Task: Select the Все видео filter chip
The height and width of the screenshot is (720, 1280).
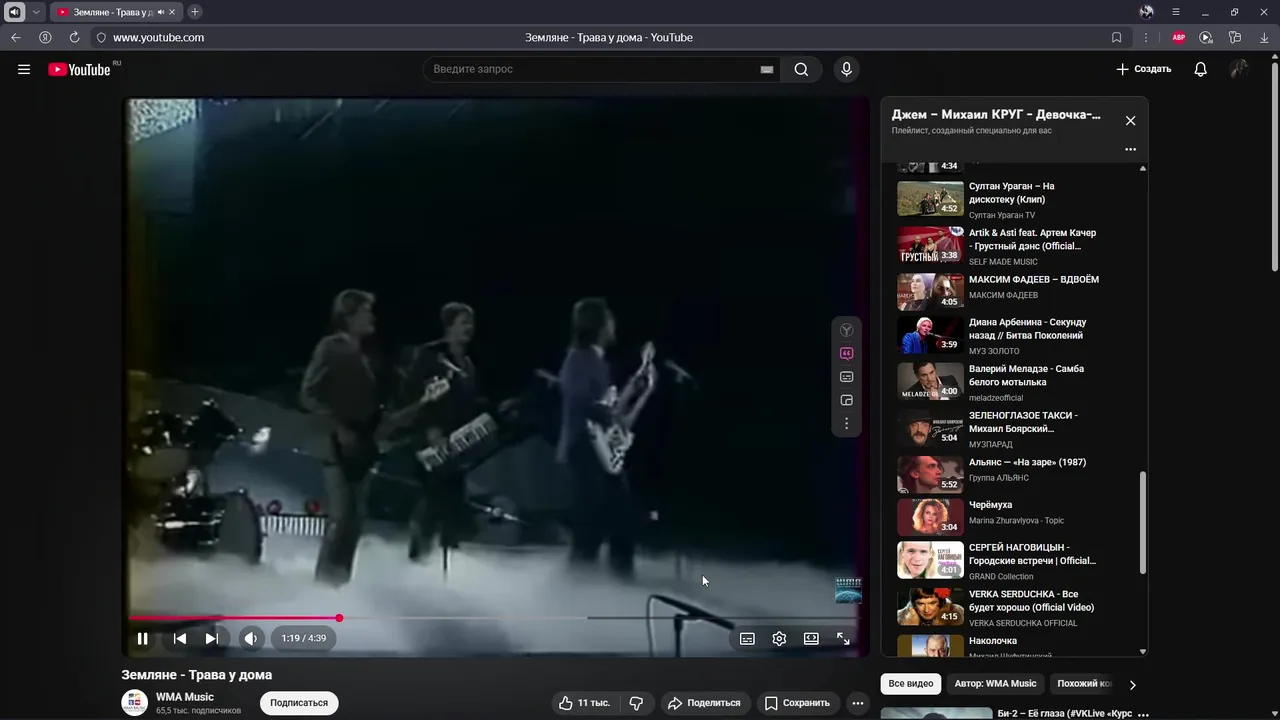Action: pyautogui.click(x=911, y=684)
